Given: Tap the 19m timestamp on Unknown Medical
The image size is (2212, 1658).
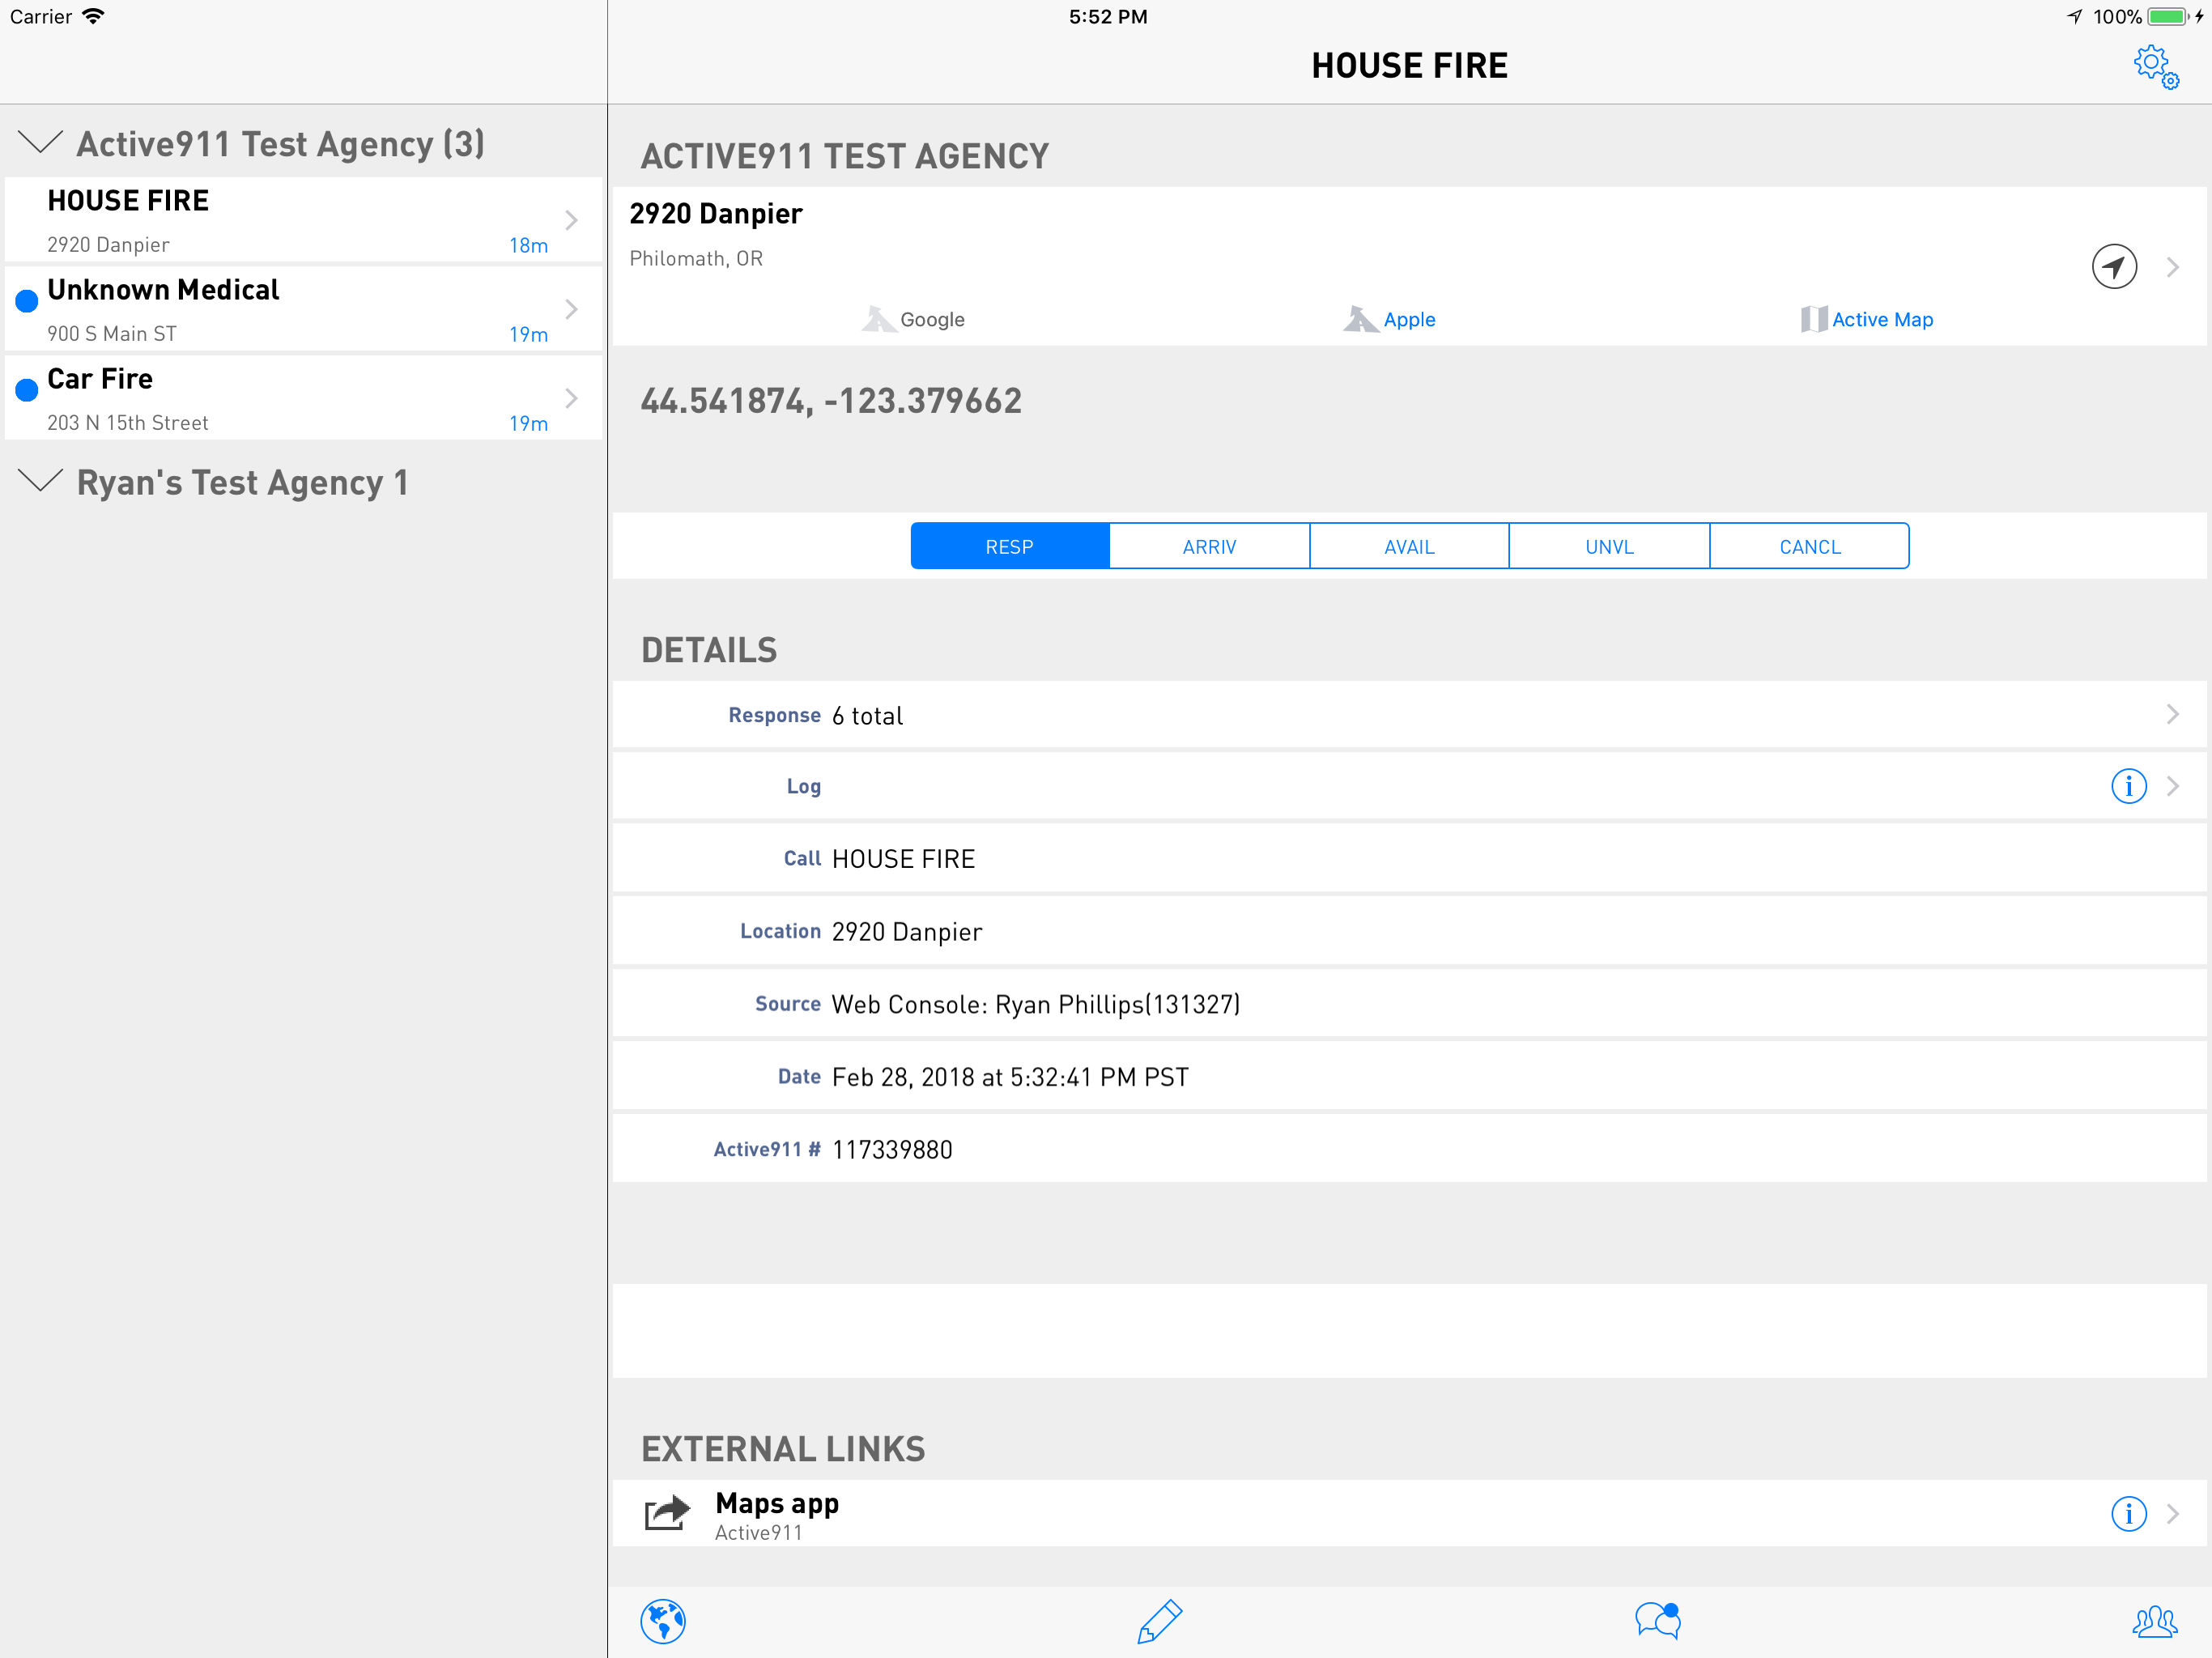Looking at the screenshot, I should tap(528, 334).
